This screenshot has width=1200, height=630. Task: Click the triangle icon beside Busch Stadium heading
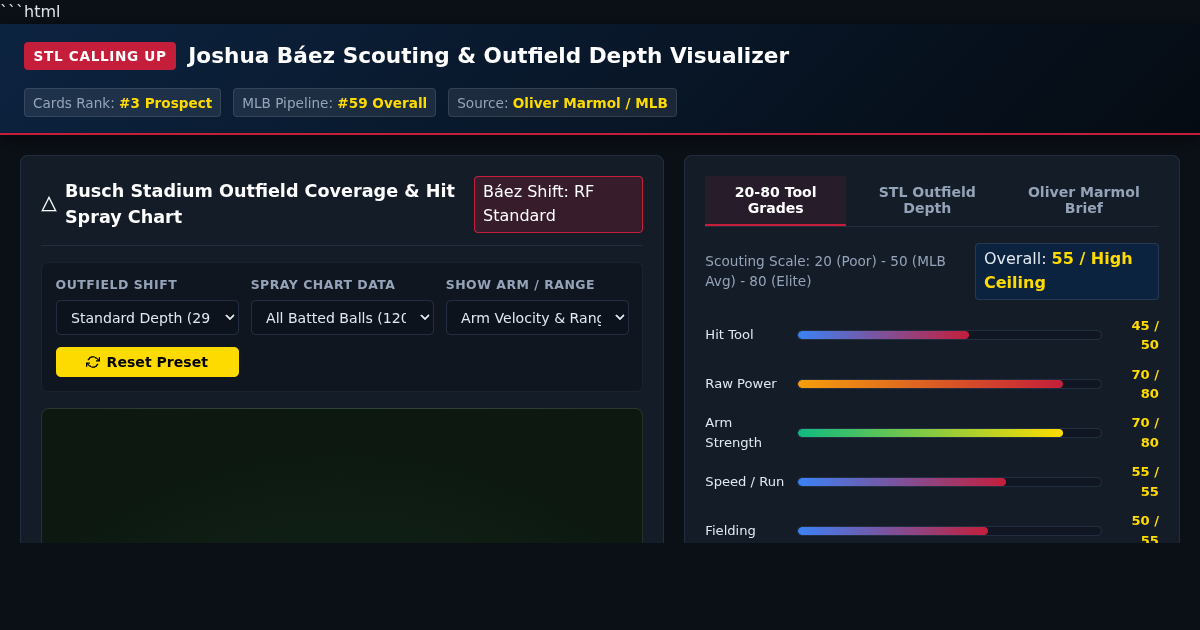coord(49,204)
